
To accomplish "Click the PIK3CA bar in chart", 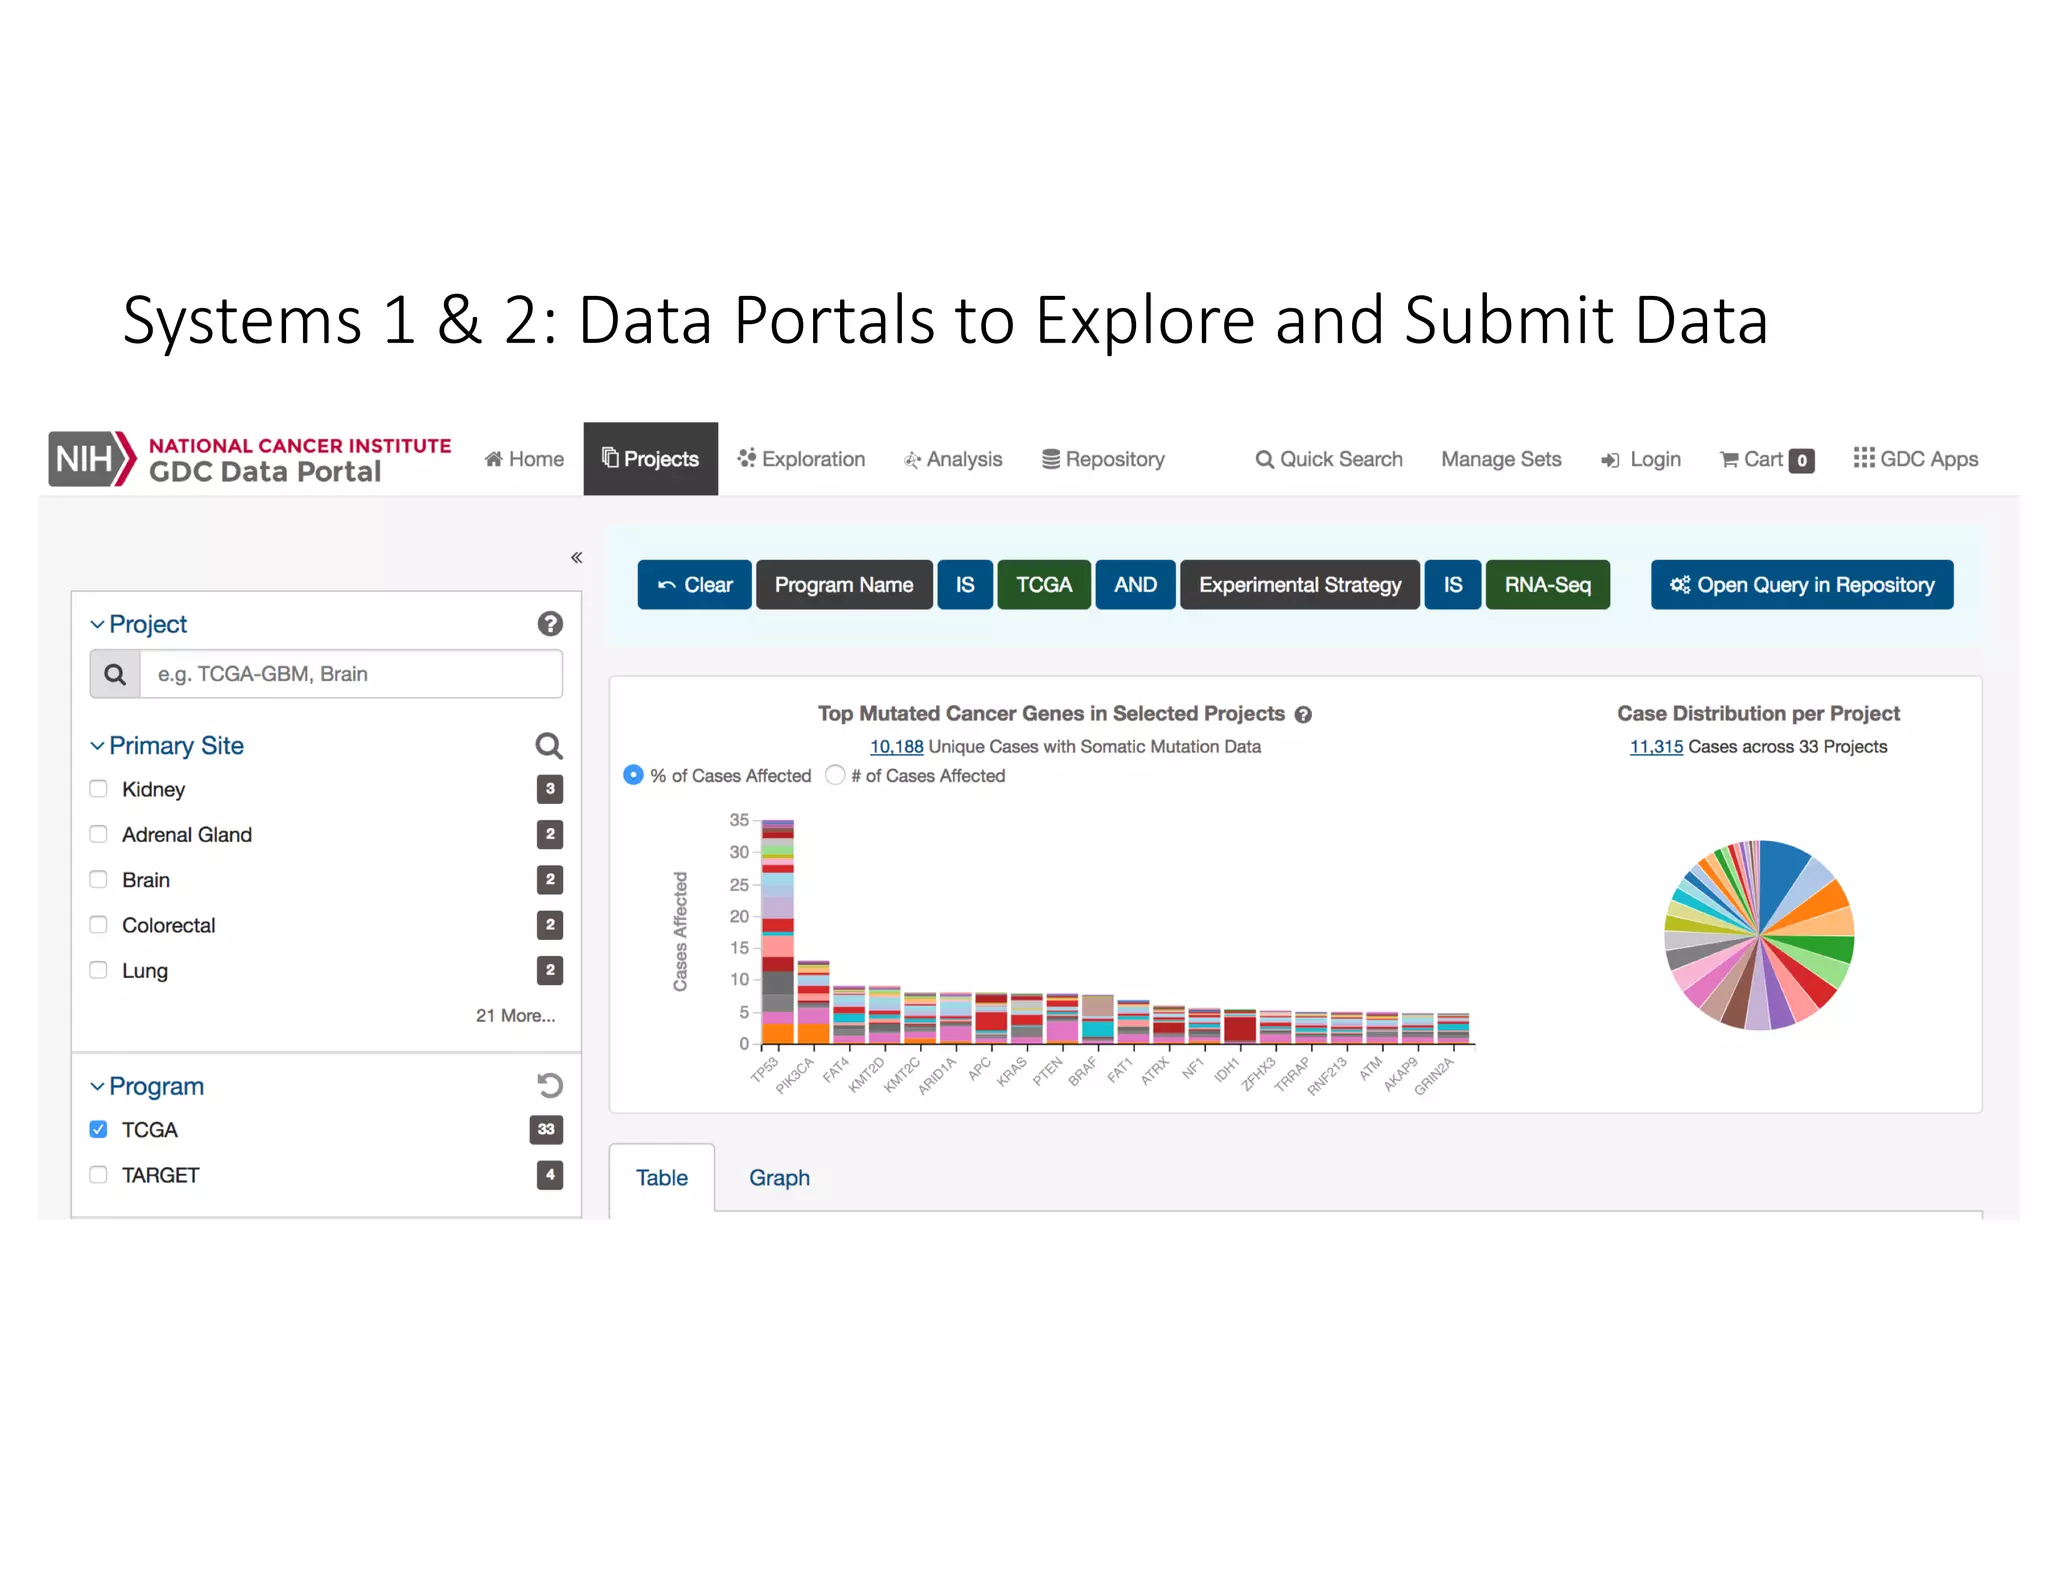I will pyautogui.click(x=813, y=1002).
